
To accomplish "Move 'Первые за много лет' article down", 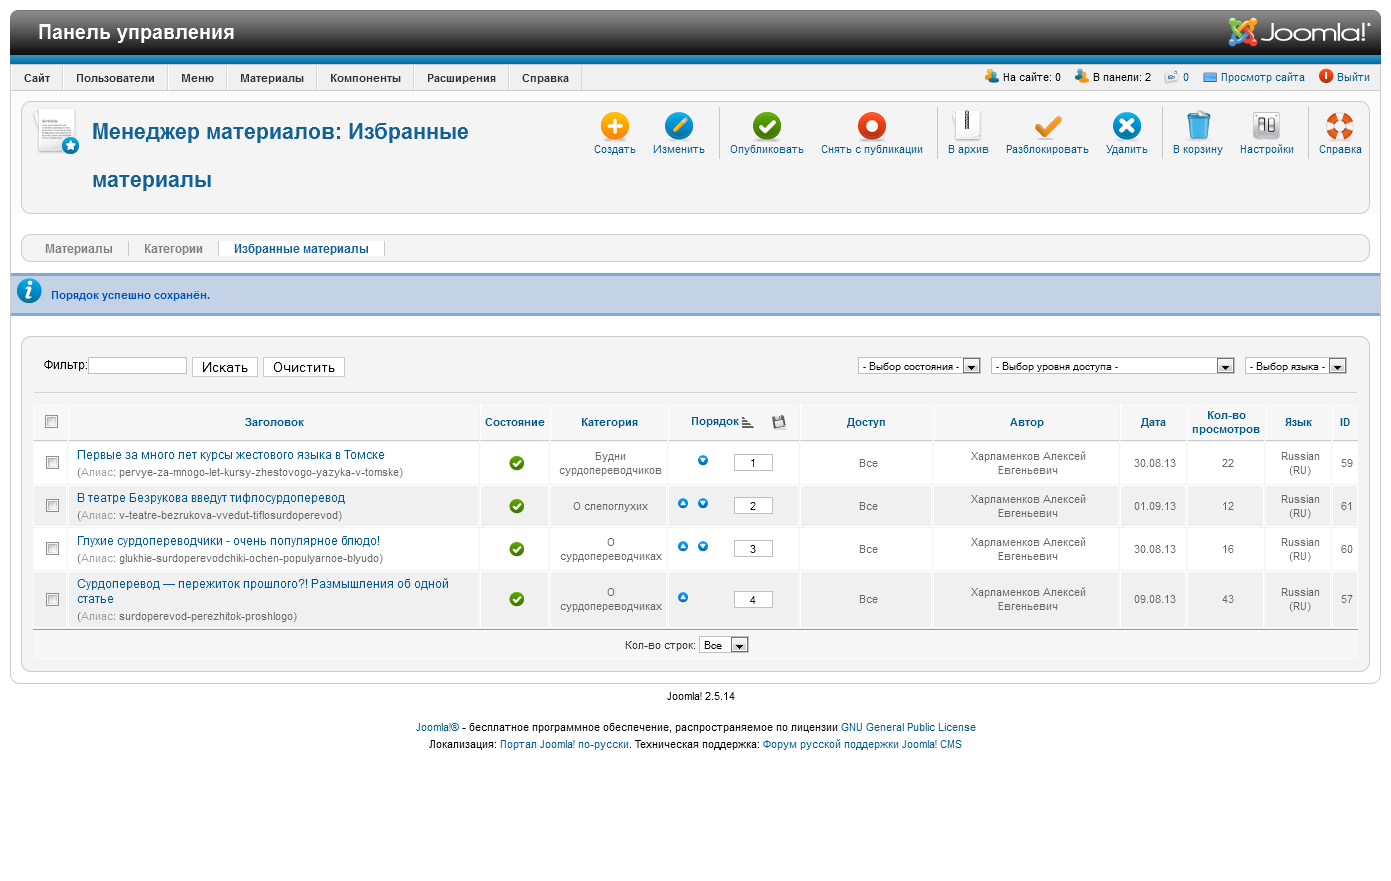I will pos(703,461).
